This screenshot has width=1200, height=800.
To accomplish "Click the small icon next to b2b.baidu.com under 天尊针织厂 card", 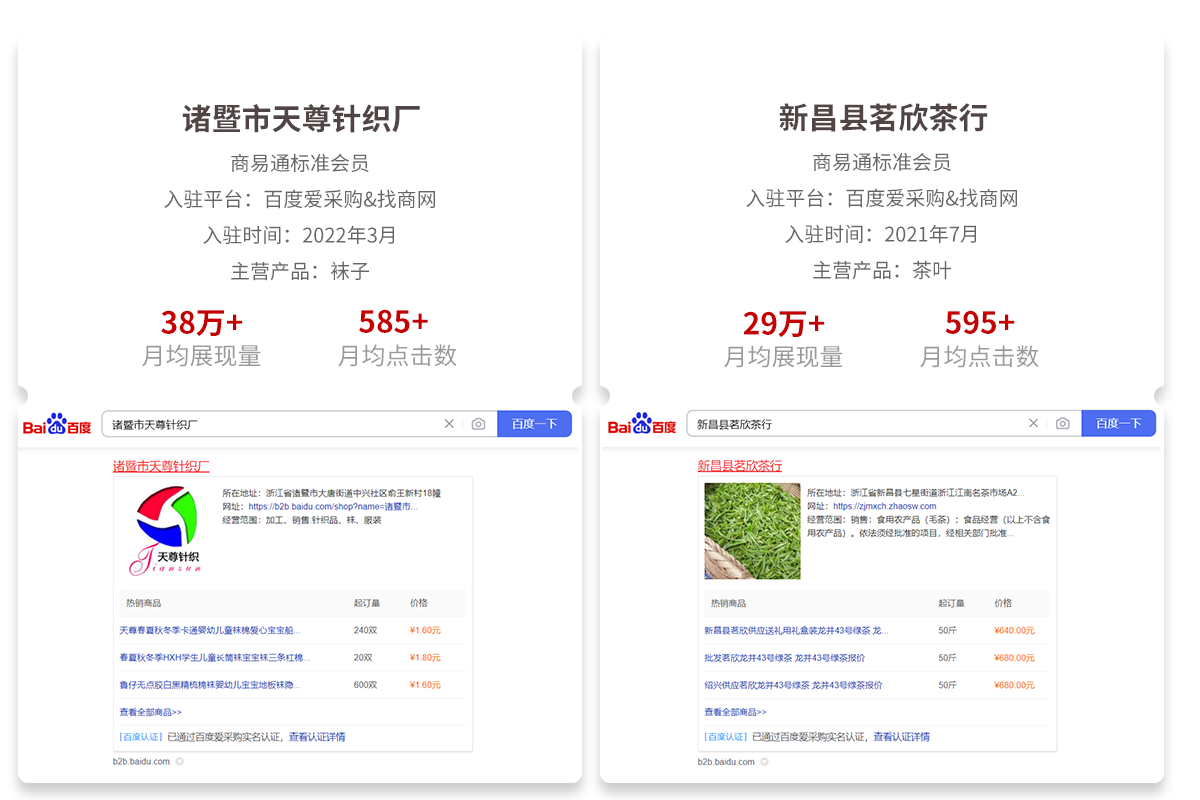I will 179,761.
